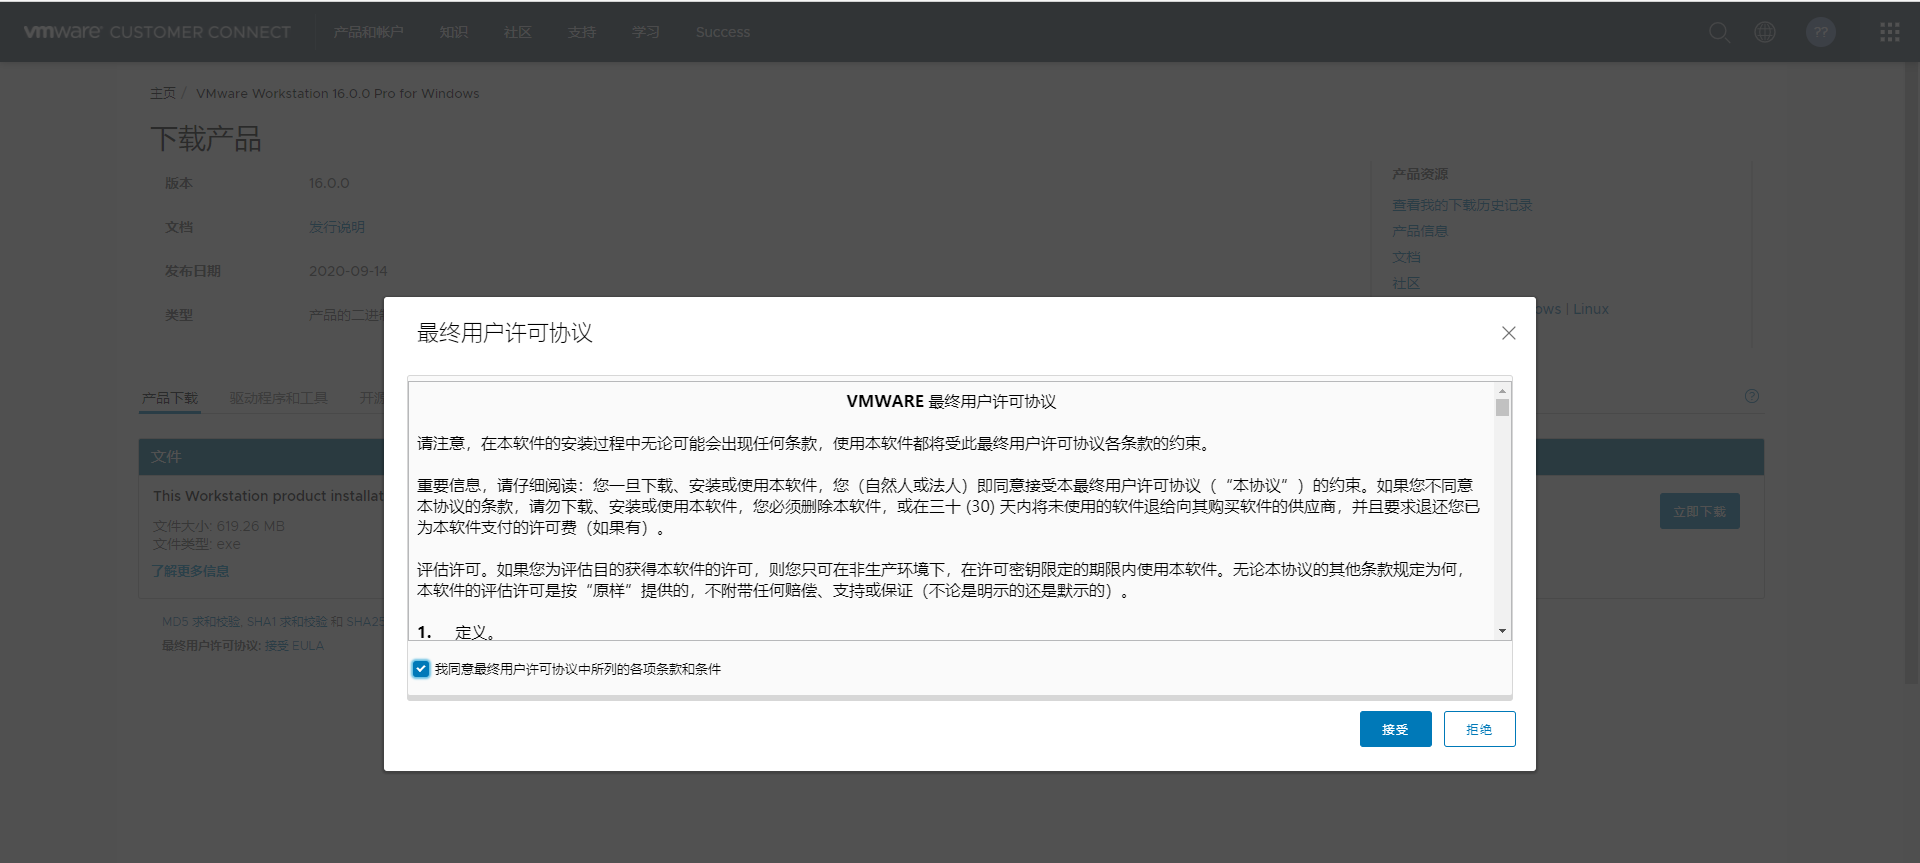
Task: Click the SHA1 求和校验 link
Action: (287, 622)
